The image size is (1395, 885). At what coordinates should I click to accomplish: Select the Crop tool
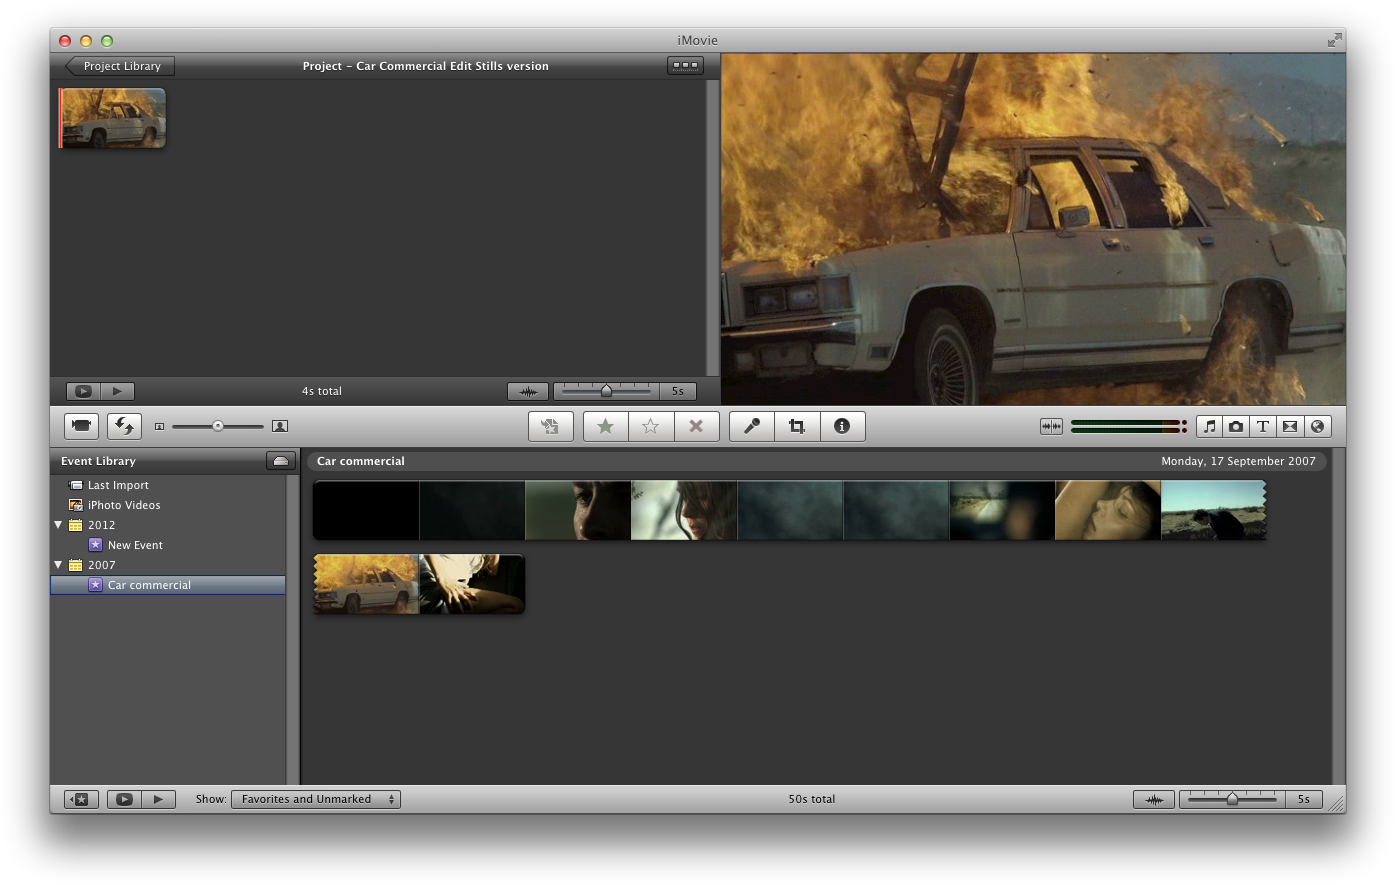point(796,426)
